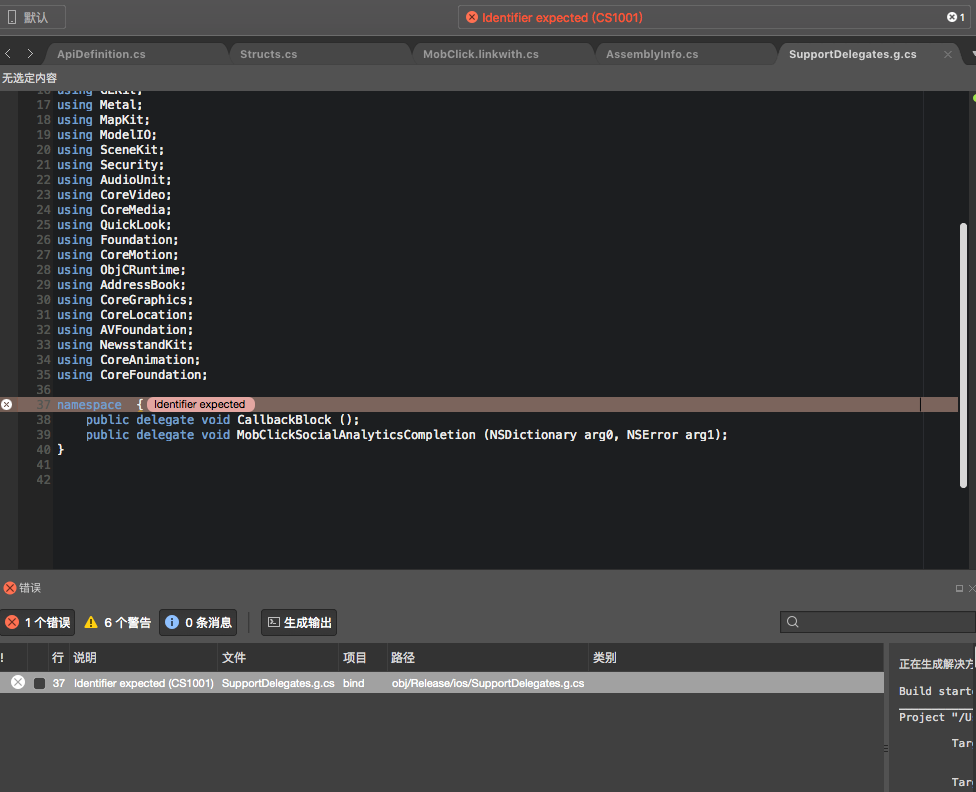Image resolution: width=976 pixels, height=792 pixels.
Task: Click the green marker in the editor's right margin
Action: [x=974, y=98]
